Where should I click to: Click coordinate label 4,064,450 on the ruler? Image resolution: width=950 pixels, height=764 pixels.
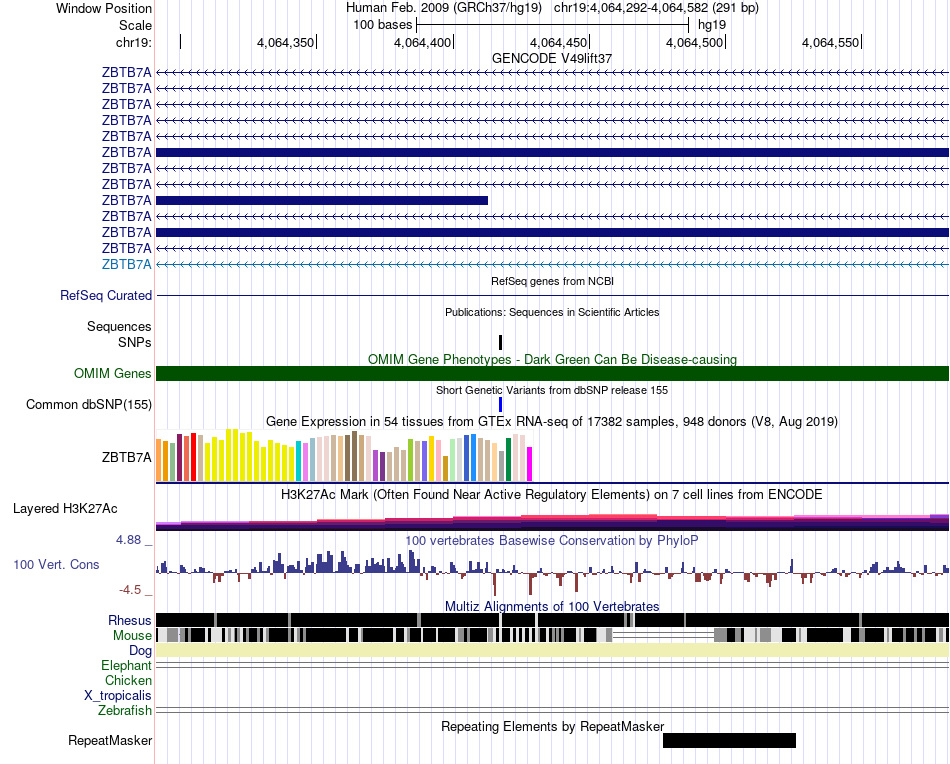click(559, 42)
